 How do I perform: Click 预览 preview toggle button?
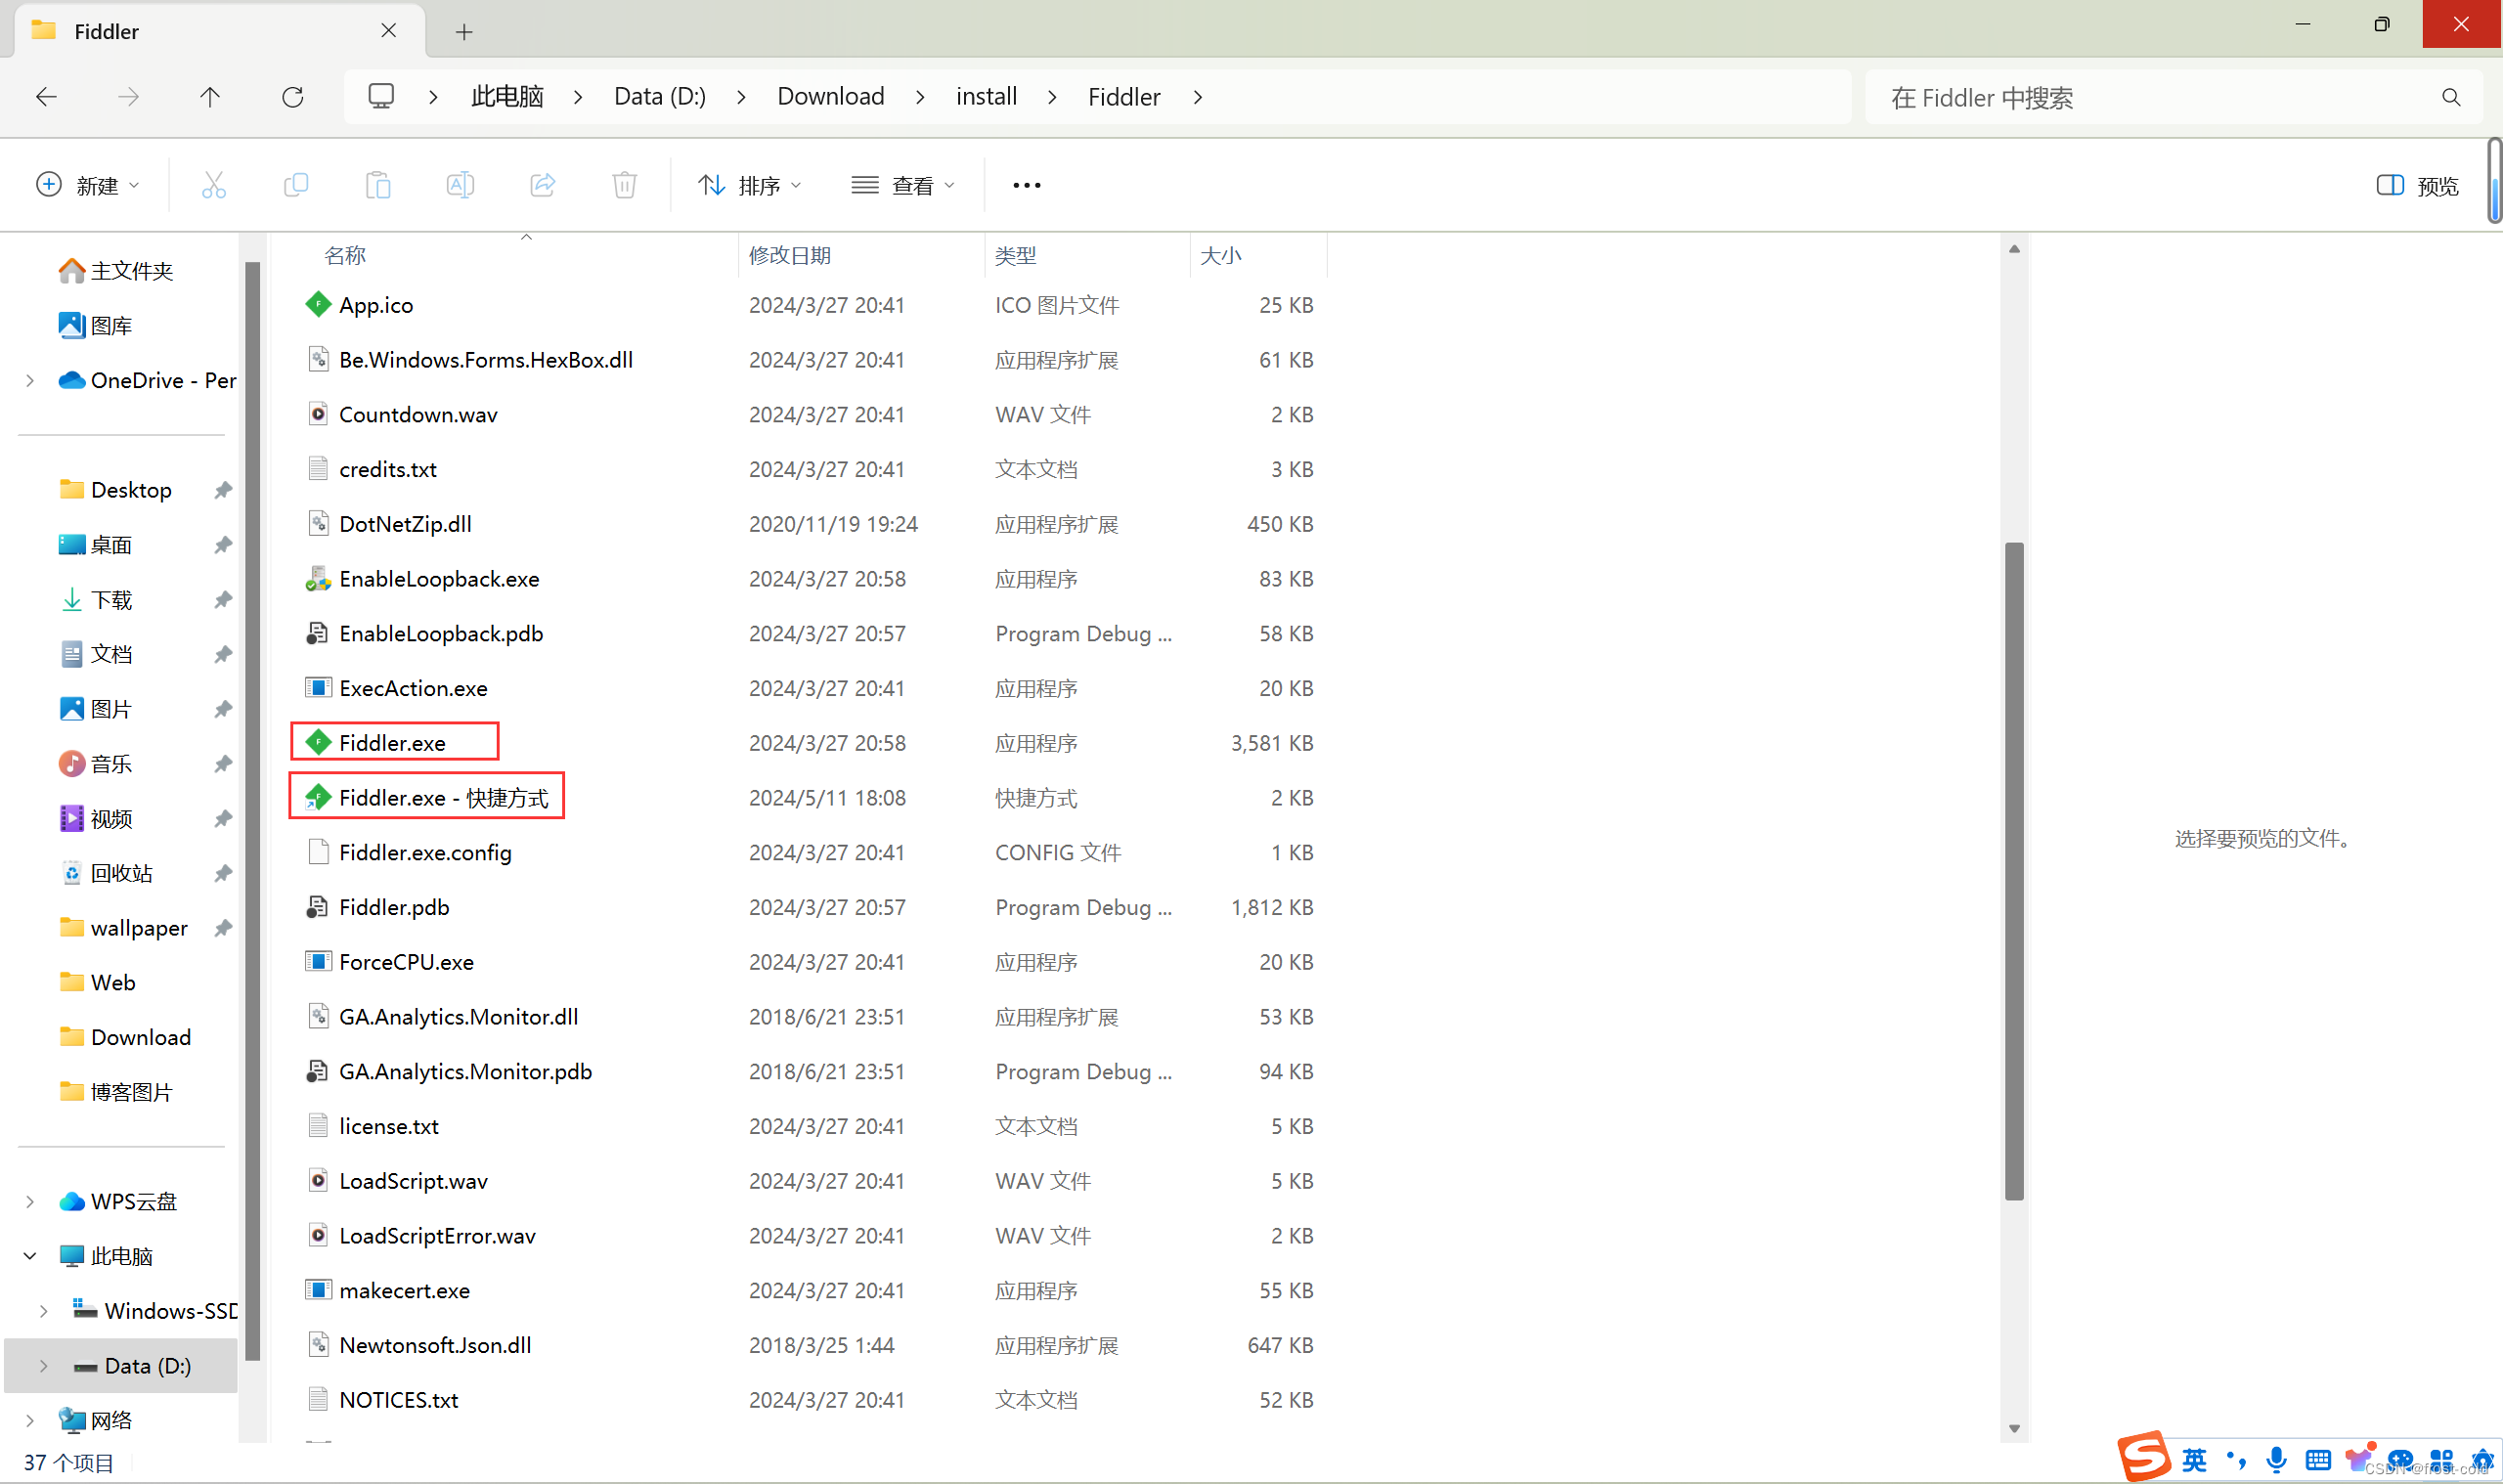coord(2422,184)
